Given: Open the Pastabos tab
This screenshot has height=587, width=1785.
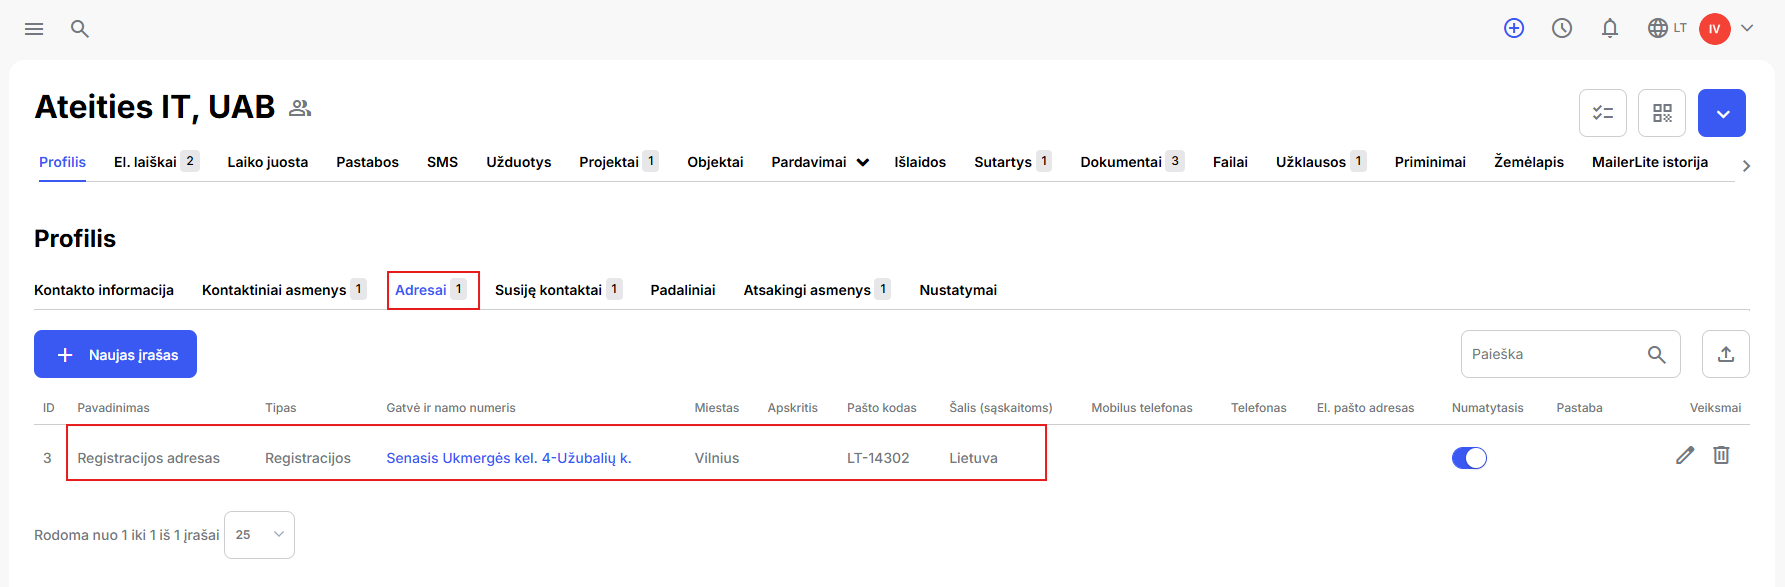Looking at the screenshot, I should (367, 162).
